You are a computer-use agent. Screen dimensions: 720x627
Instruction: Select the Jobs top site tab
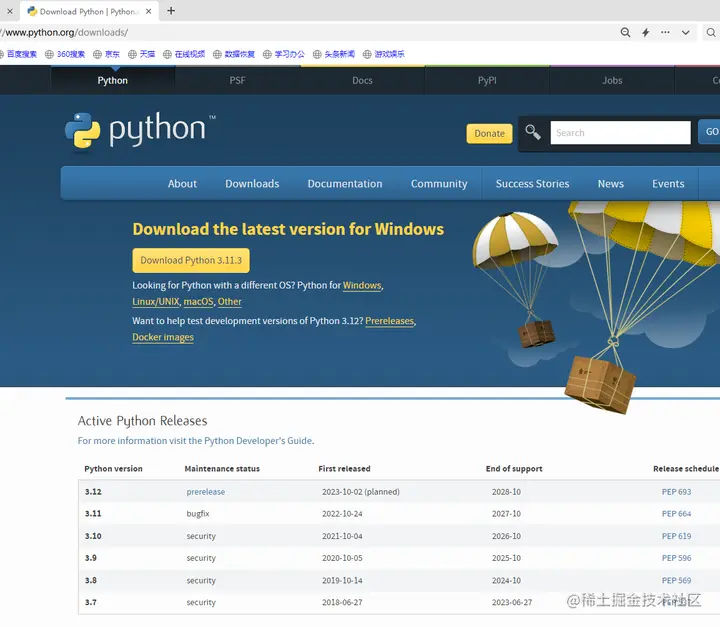(612, 80)
